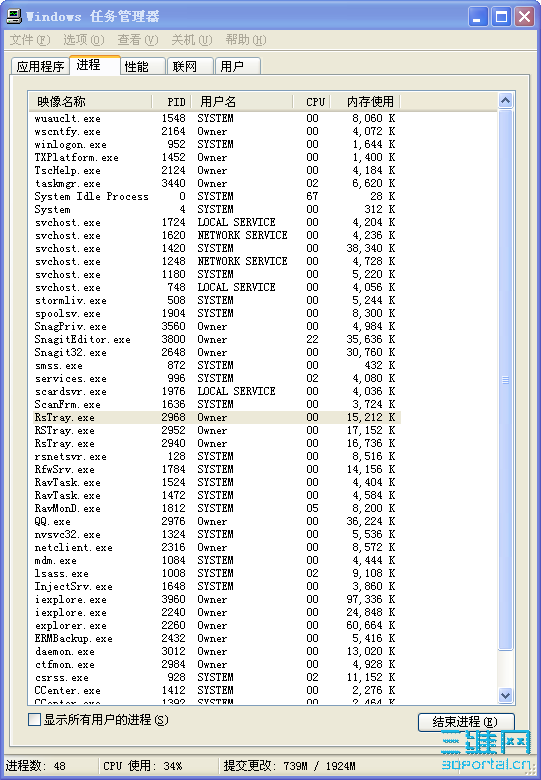Viewport: 541px width, 780px height.
Task: Click the scrollbar up arrow
Action: click(505, 101)
